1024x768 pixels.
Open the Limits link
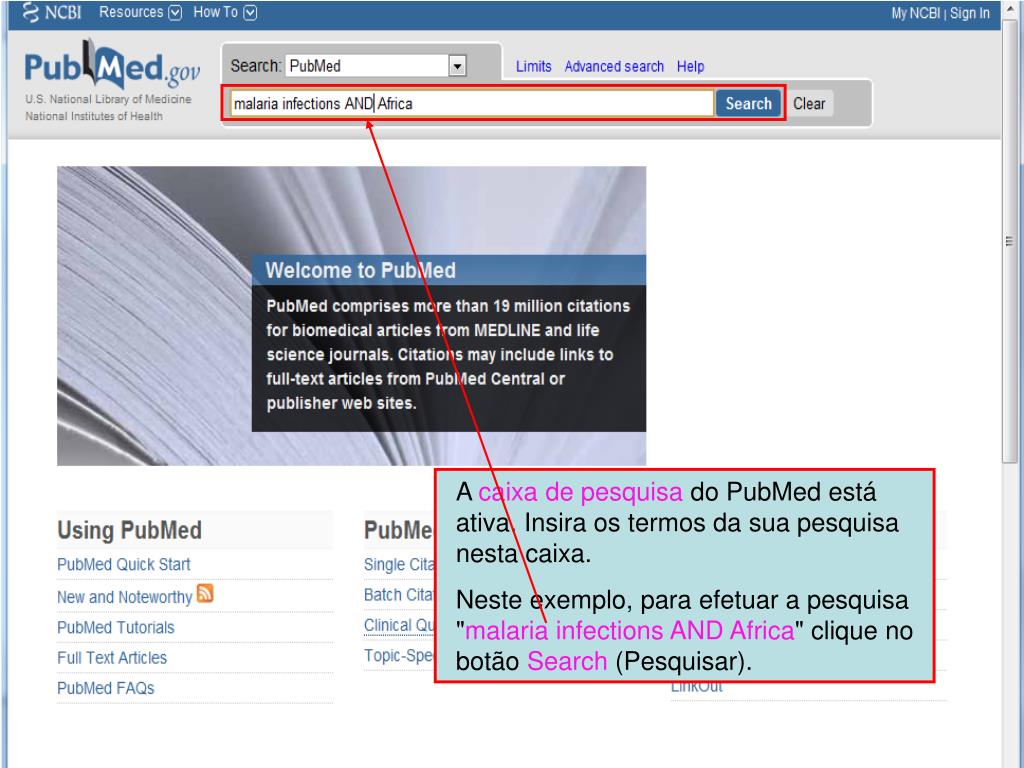[533, 67]
